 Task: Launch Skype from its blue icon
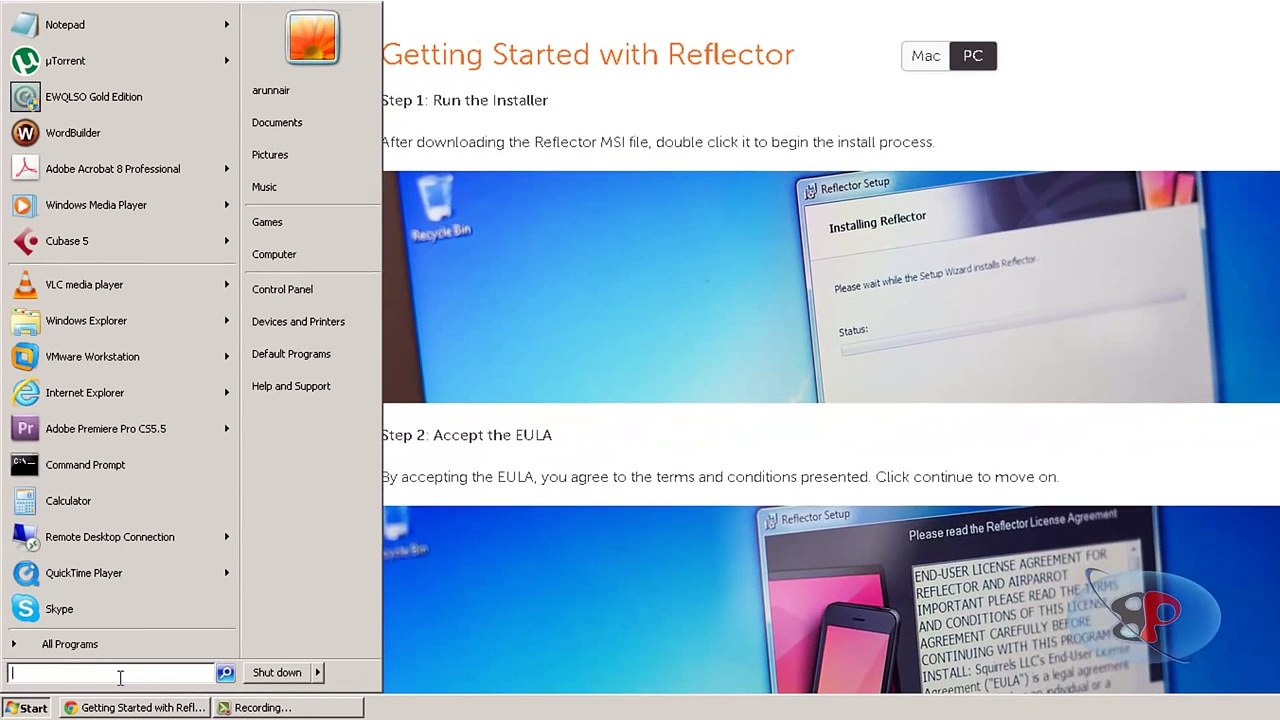point(25,609)
